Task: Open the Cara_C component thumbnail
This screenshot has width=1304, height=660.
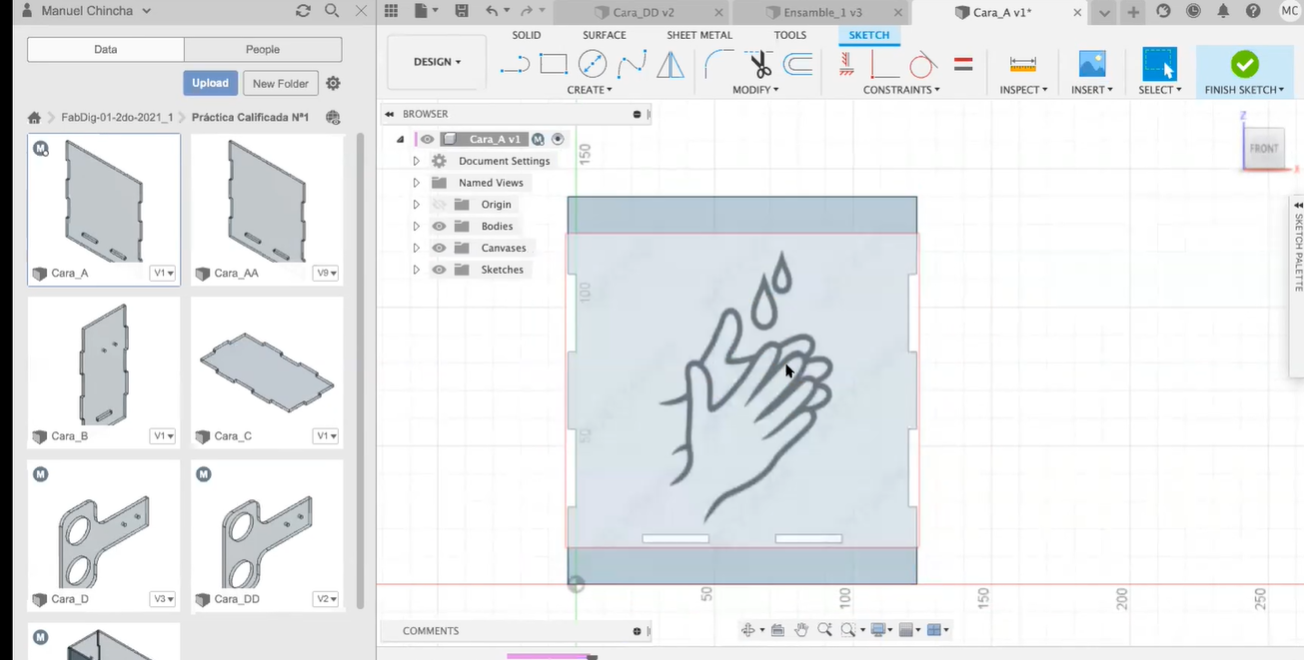Action: click(x=266, y=372)
